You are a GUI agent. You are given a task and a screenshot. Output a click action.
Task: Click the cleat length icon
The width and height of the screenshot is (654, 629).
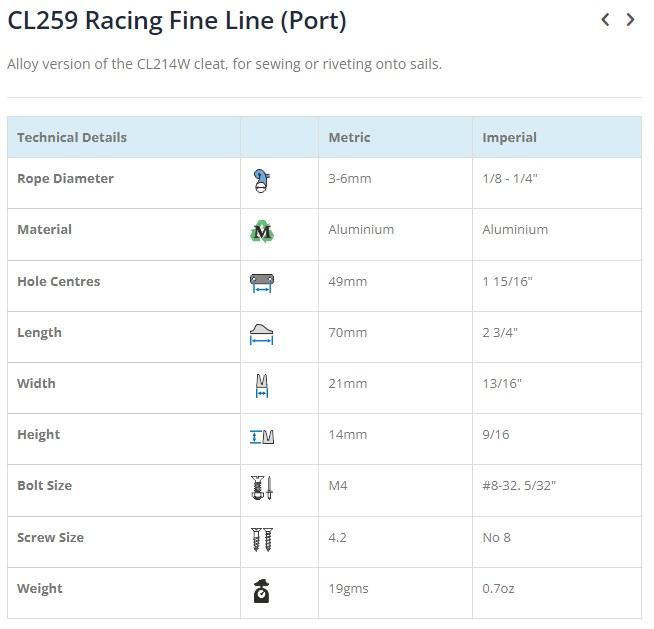[x=262, y=335]
